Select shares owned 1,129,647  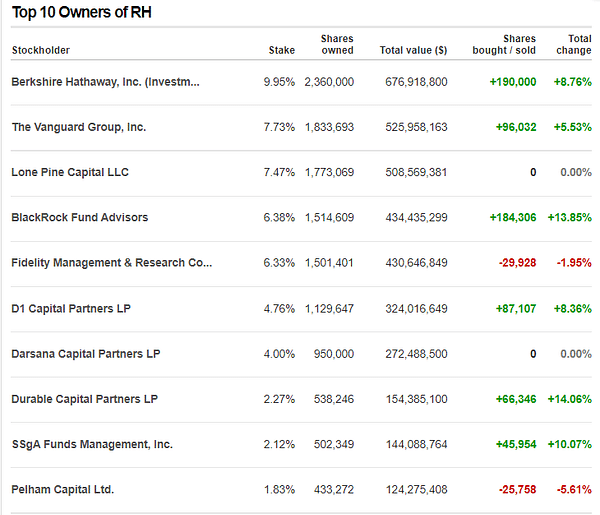pos(329,308)
